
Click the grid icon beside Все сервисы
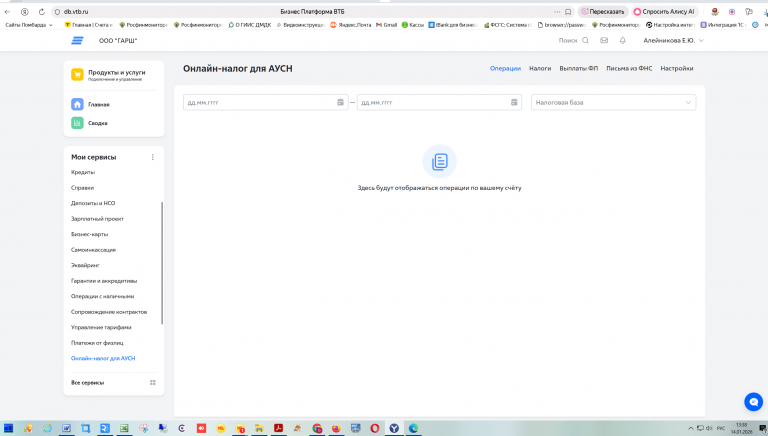[152, 383]
